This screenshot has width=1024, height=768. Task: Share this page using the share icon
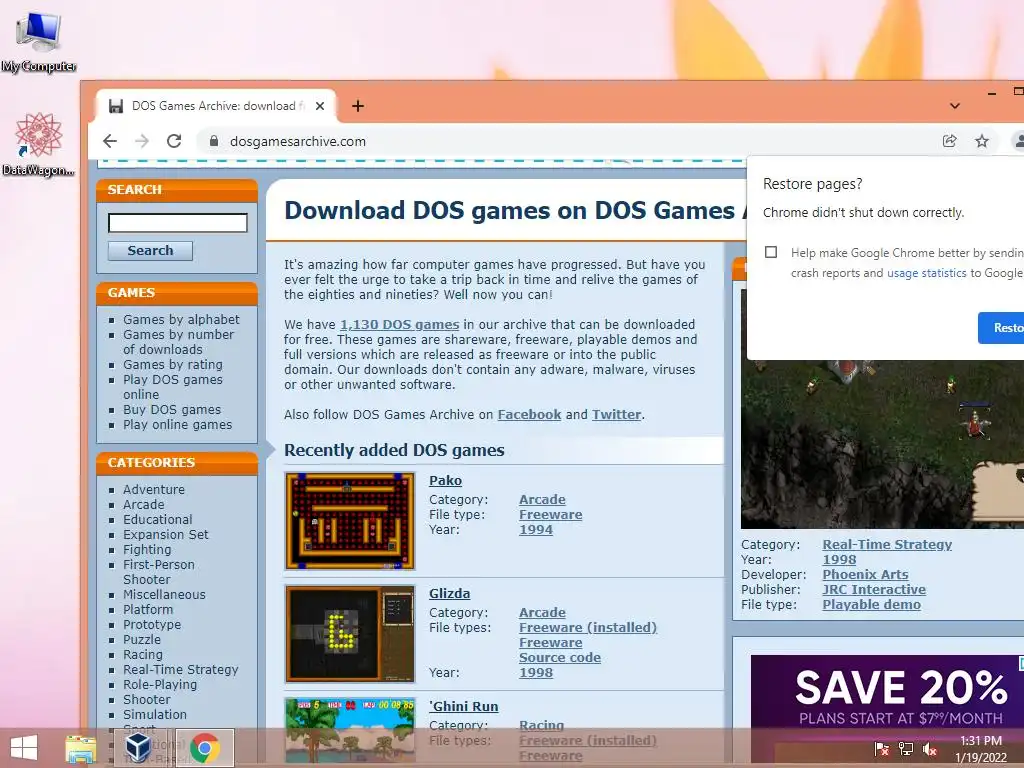[x=950, y=141]
